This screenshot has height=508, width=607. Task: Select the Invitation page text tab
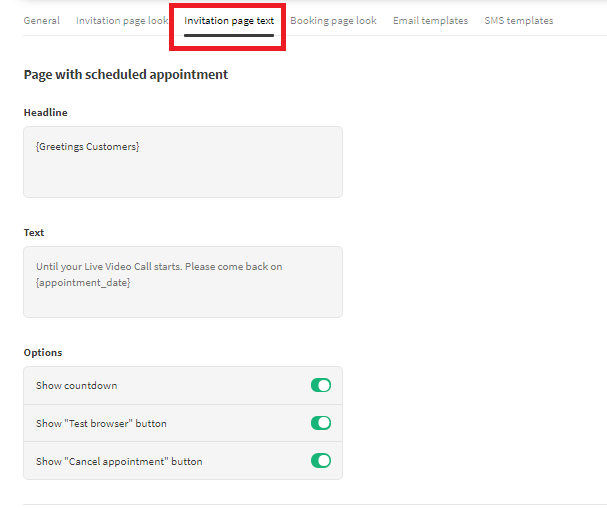pyautogui.click(x=229, y=21)
